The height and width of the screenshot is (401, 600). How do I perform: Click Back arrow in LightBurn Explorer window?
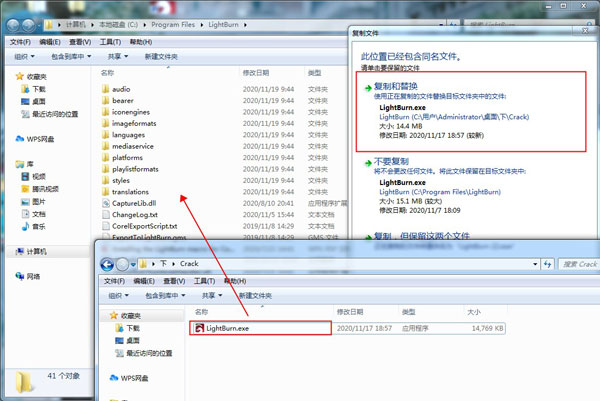[13, 25]
